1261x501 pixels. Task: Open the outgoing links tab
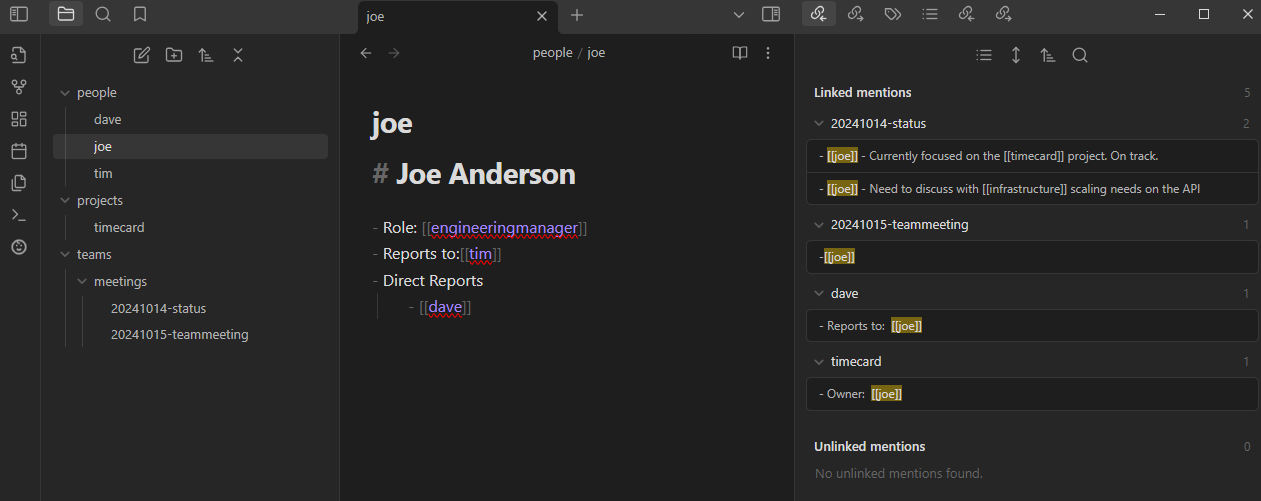tap(856, 14)
